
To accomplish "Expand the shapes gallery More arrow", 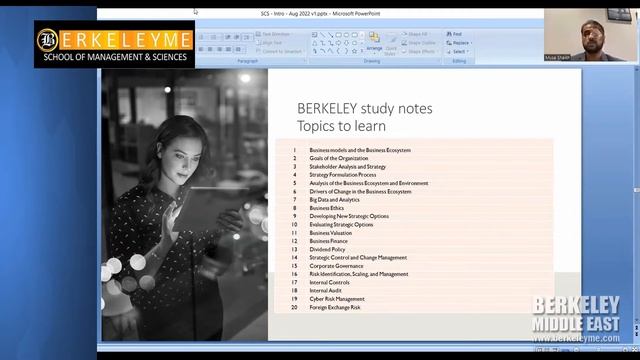I will [362, 51].
